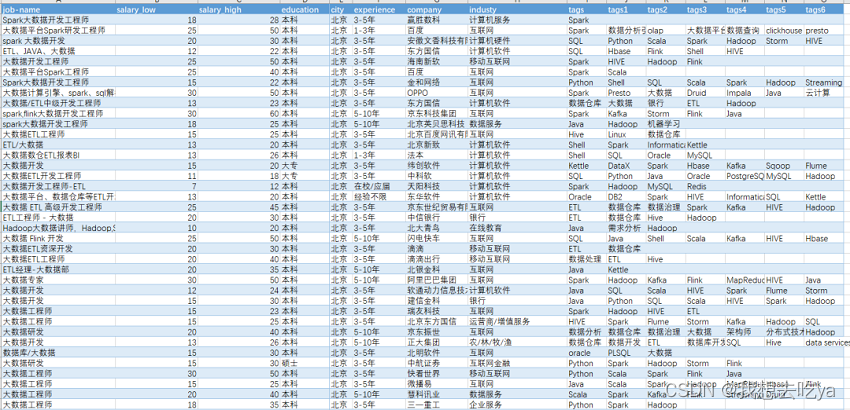Select the tag cell Streaming
This screenshot has width=850, height=410.
click(823, 82)
